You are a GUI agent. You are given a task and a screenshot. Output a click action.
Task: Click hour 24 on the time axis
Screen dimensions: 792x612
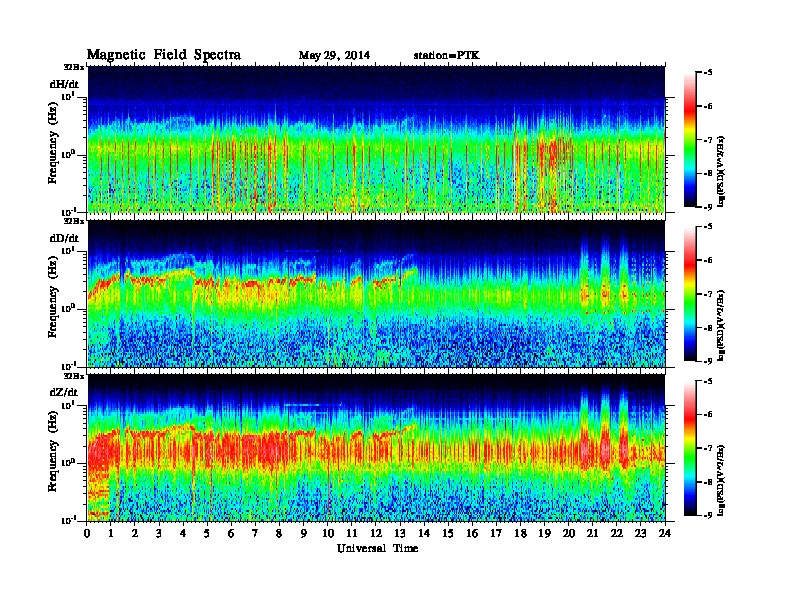[665, 533]
